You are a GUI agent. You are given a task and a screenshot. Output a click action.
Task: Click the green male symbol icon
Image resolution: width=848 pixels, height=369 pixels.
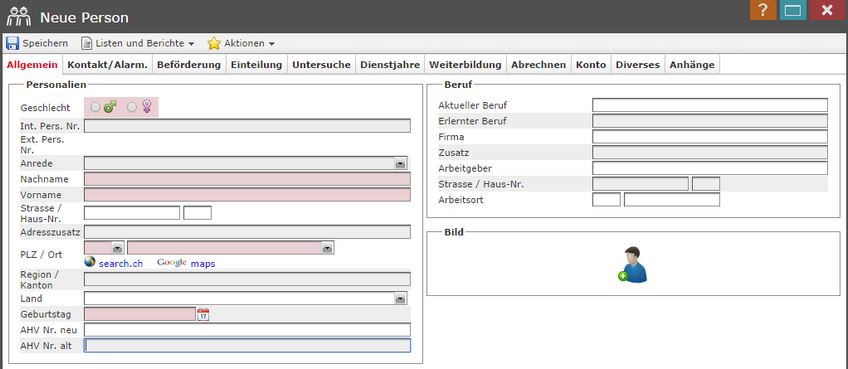pyautogui.click(x=110, y=107)
